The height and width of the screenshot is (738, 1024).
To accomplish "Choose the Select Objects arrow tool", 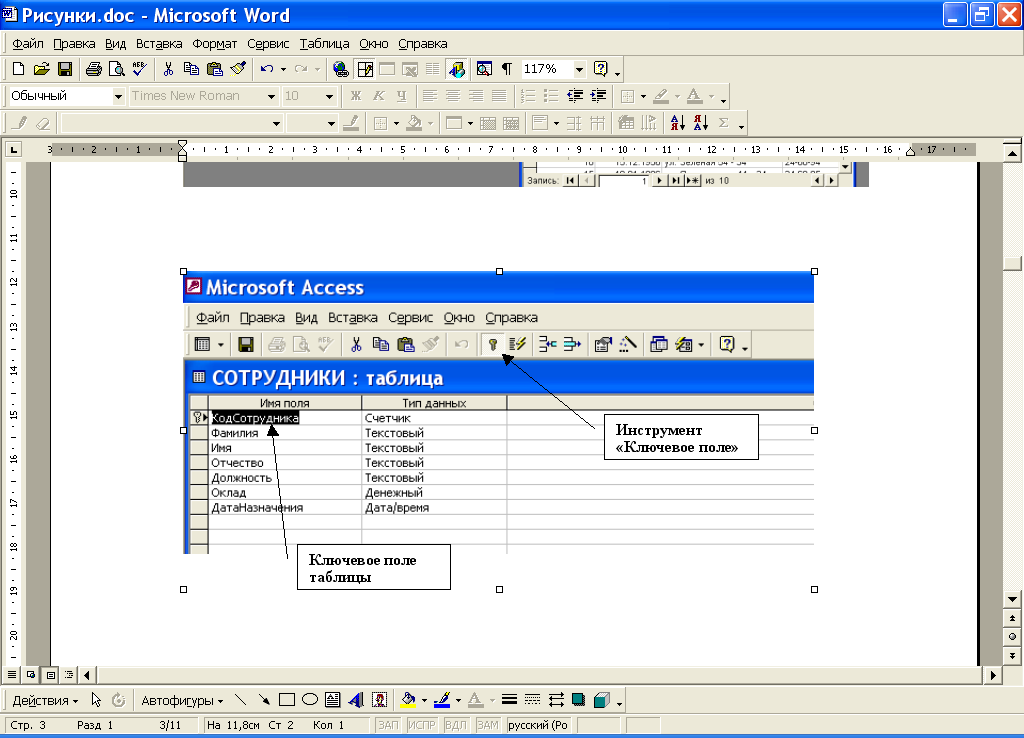I will point(96,700).
